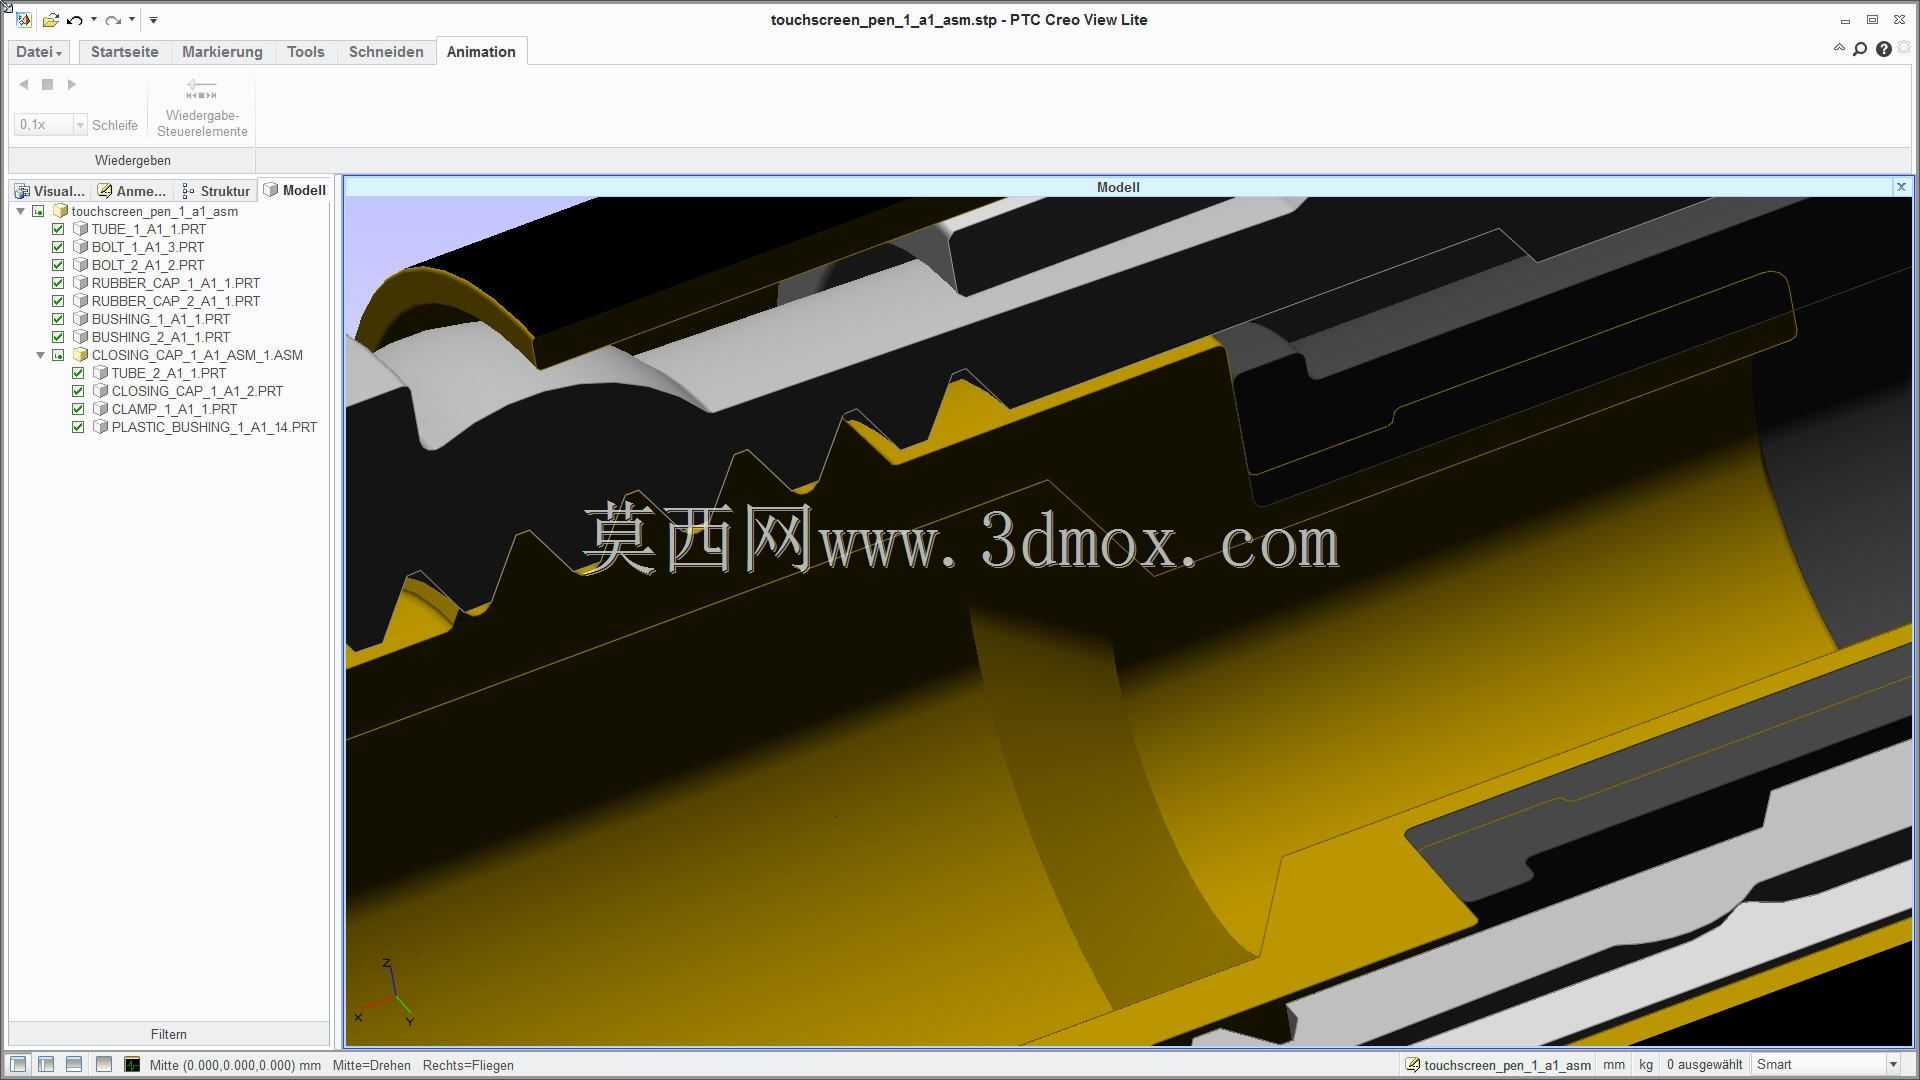Select the Modell panel tab

point(295,190)
